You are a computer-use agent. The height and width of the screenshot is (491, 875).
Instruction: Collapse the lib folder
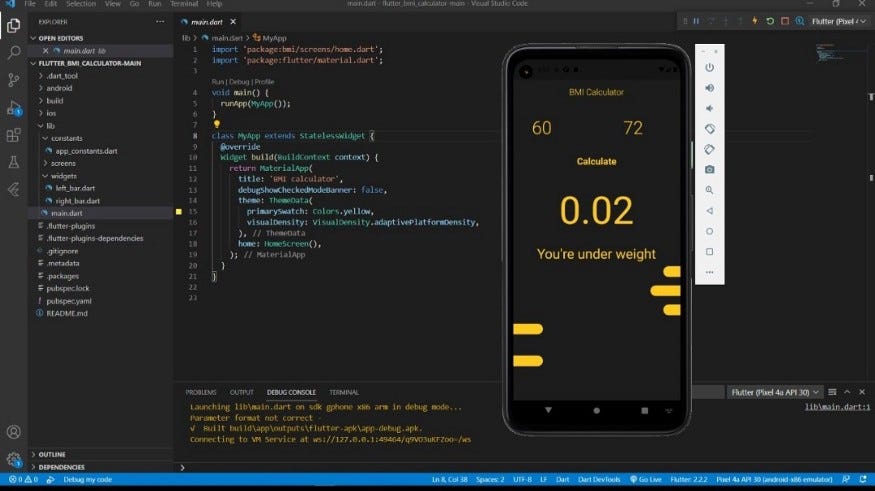pos(50,126)
